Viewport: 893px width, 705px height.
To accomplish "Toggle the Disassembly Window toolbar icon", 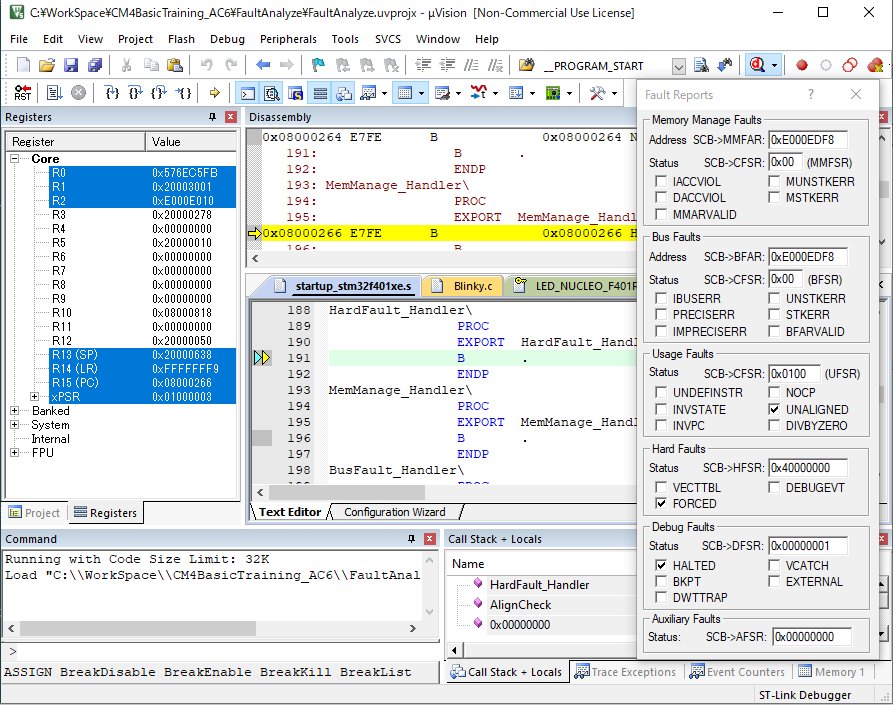I will pyautogui.click(x=272, y=93).
